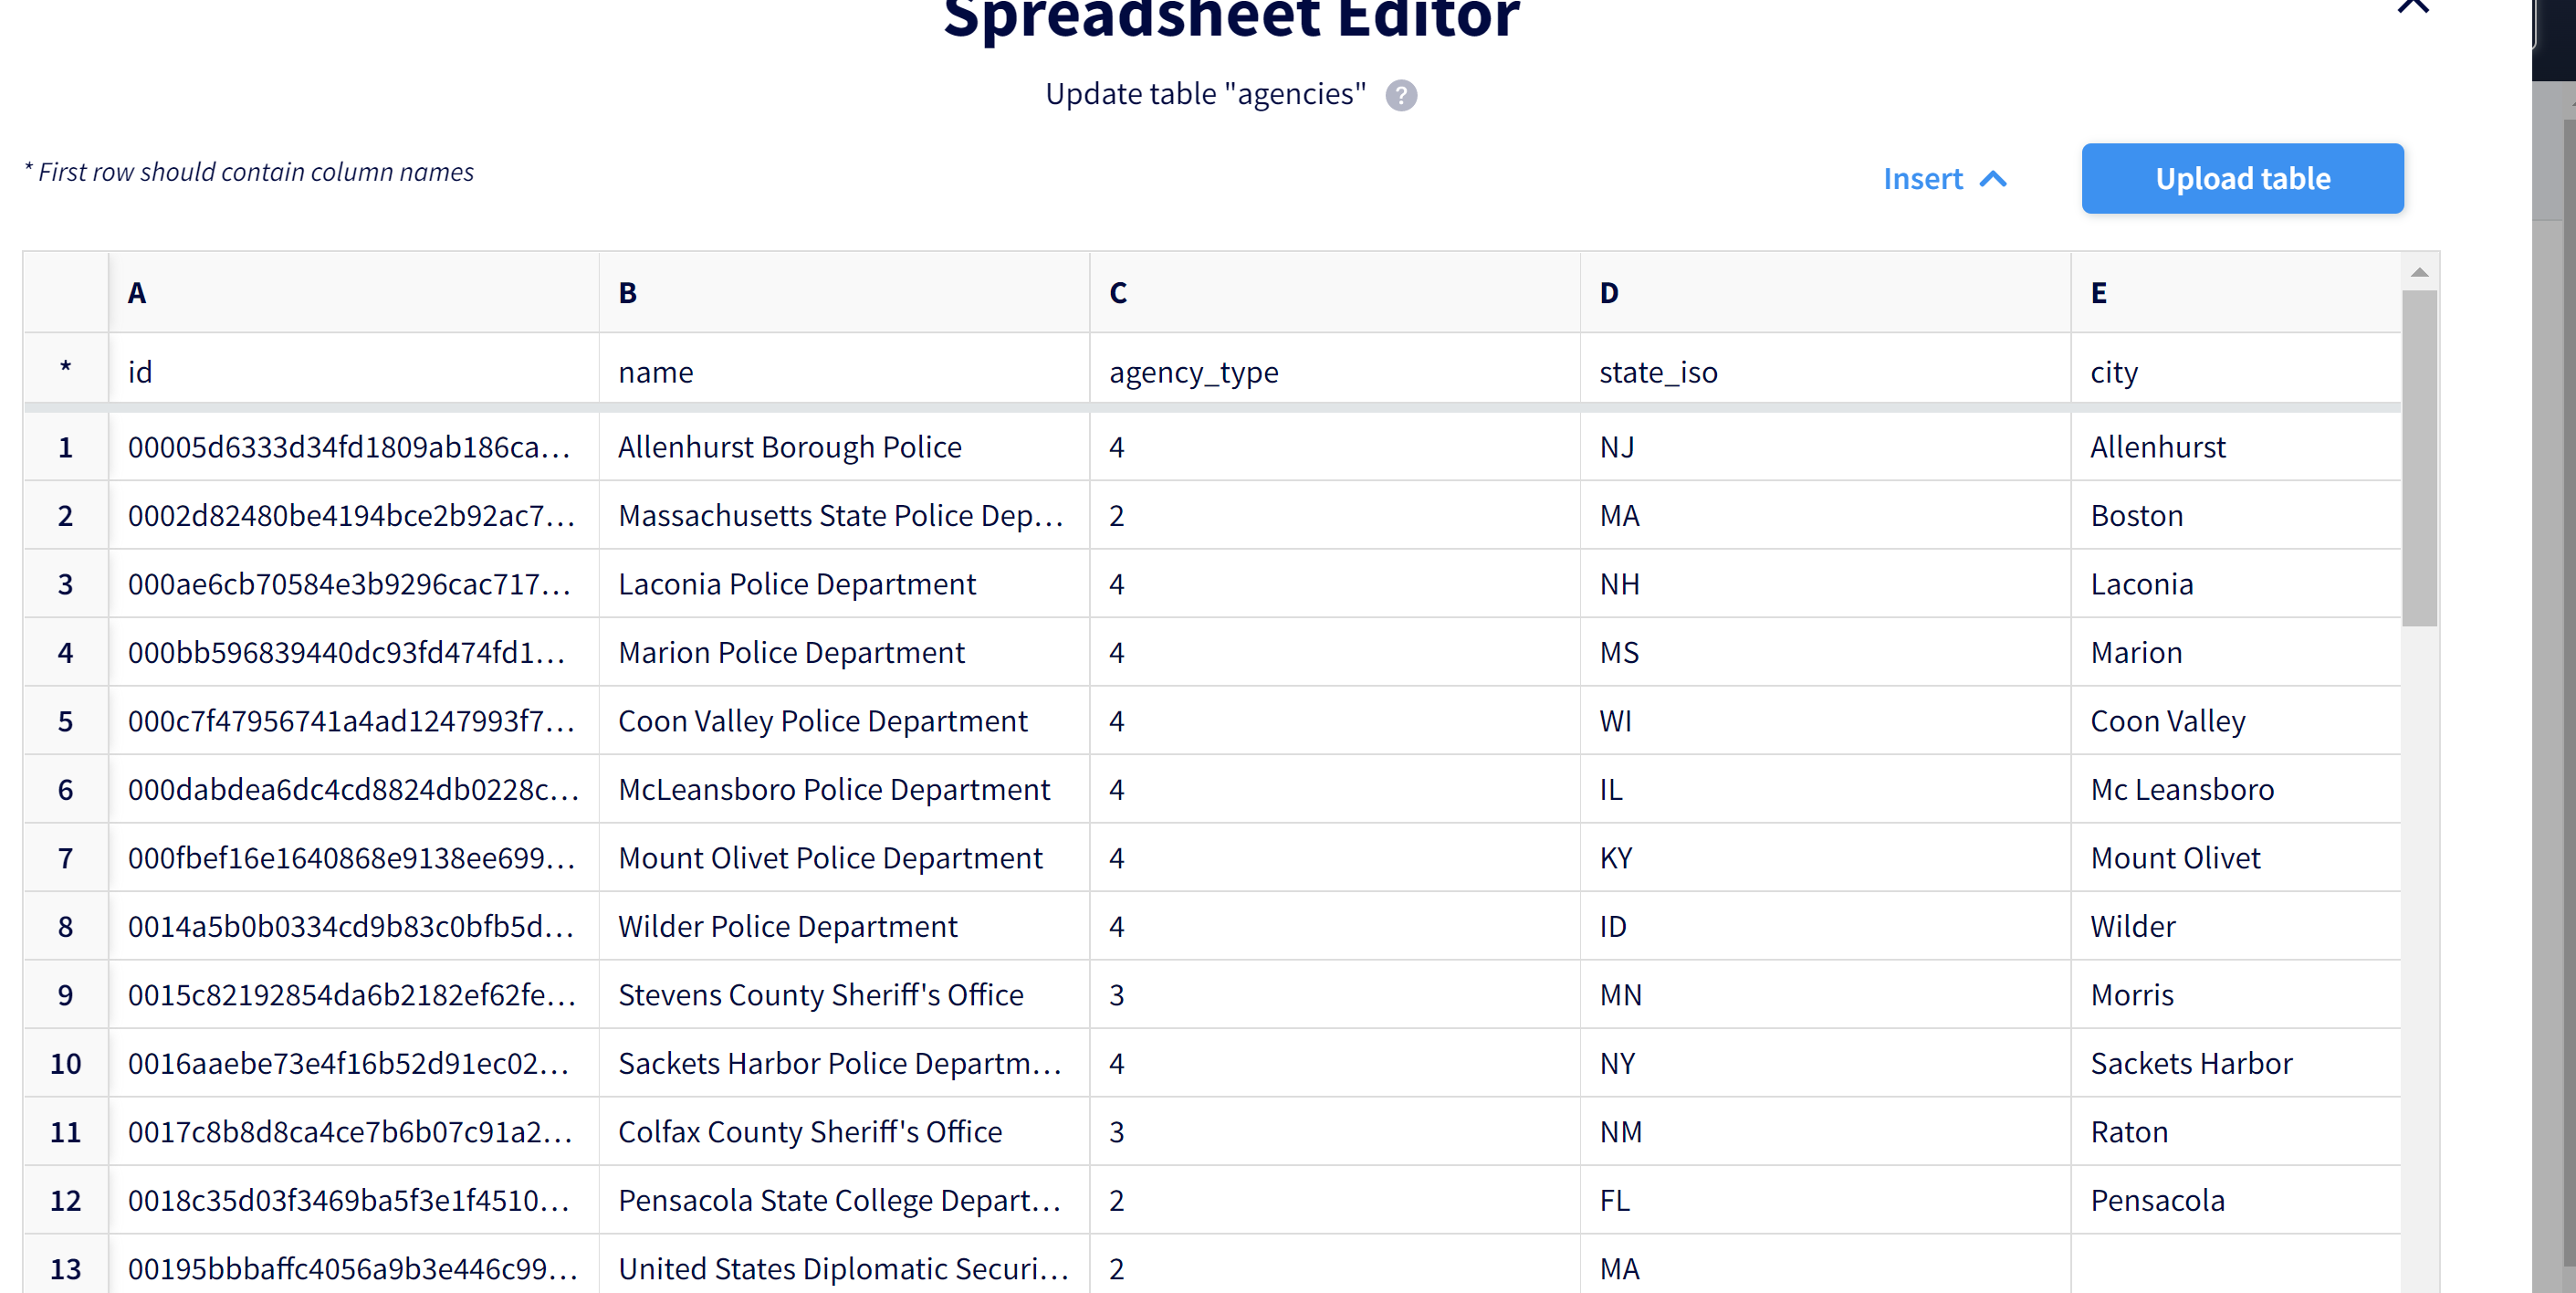Click the id cell starting 0015c82192854

pyautogui.click(x=354, y=995)
